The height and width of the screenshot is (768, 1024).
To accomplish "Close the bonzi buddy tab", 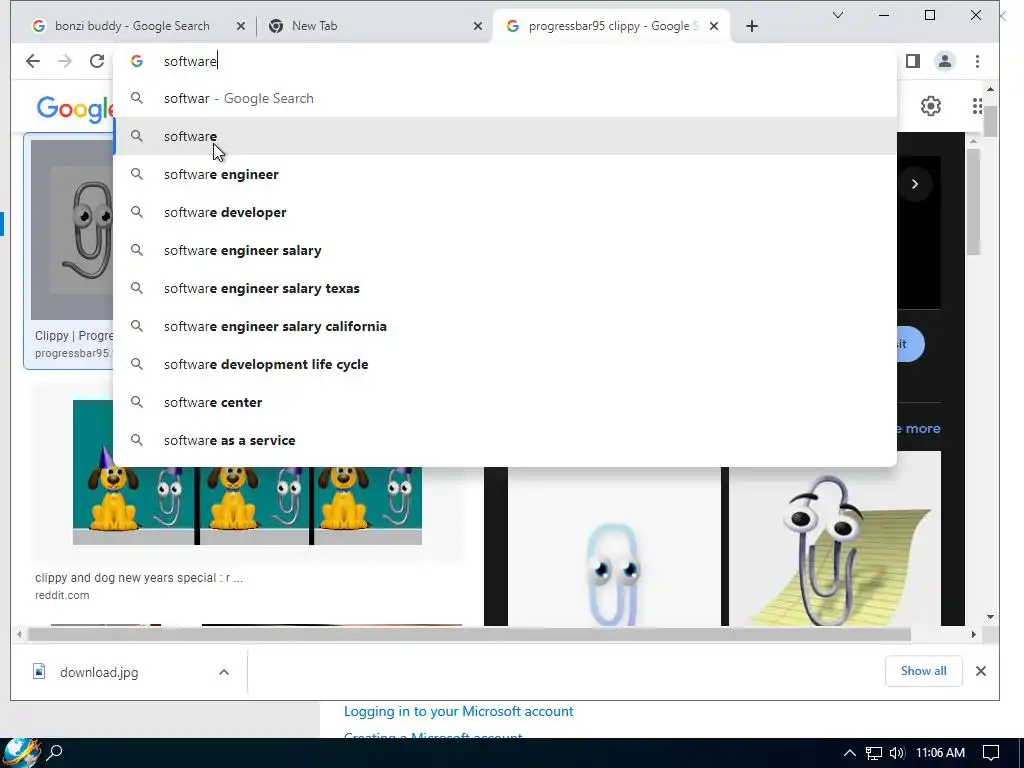I will 241,26.
